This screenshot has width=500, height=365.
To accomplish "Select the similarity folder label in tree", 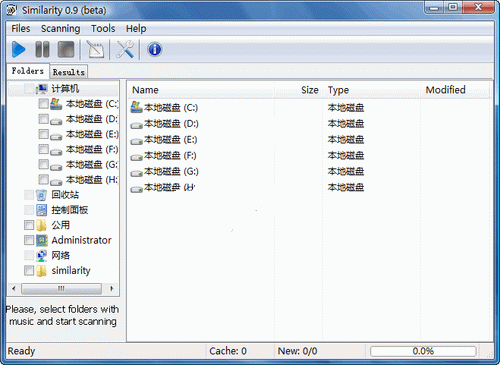I will coord(71,270).
